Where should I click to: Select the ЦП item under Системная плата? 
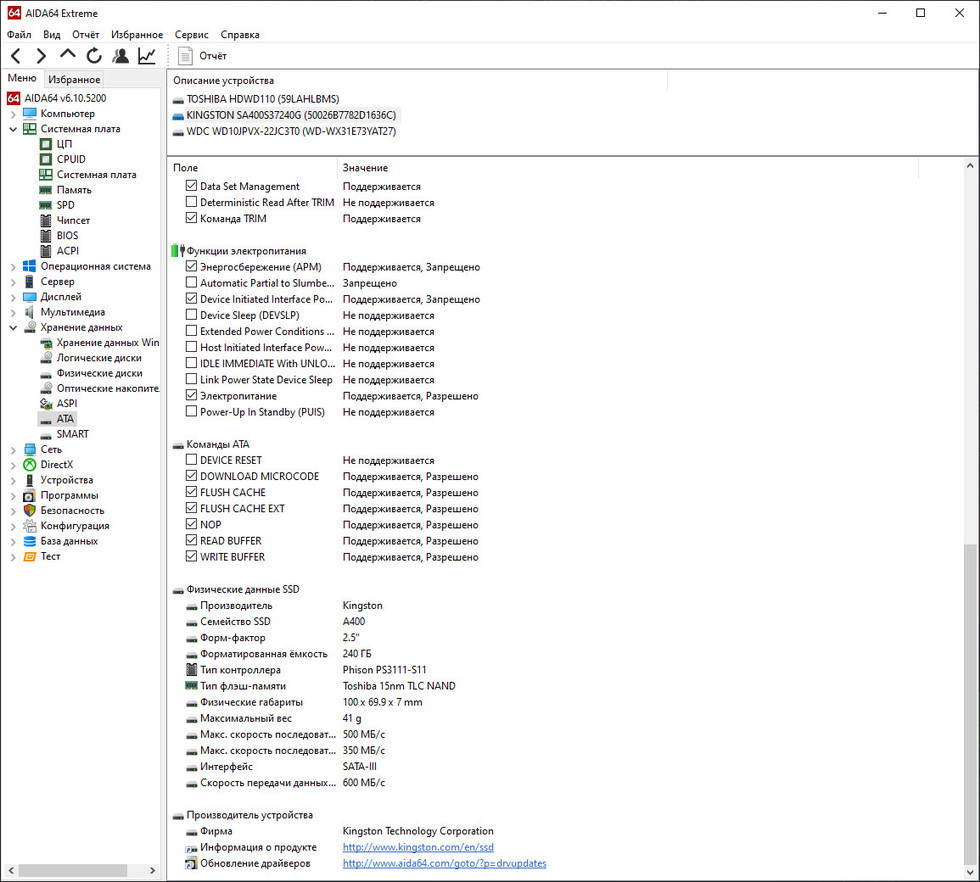[64, 144]
